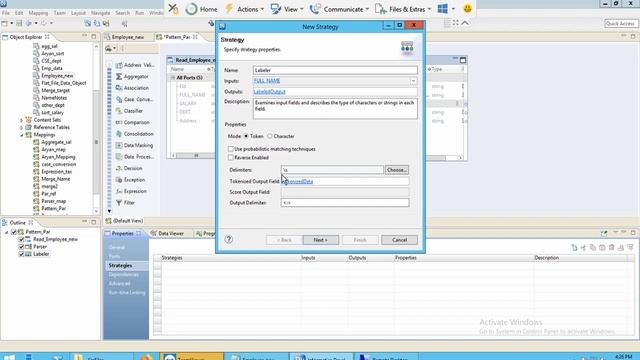The image size is (640, 360).
Task: Click the Quick Access search box
Action: click(620, 24)
